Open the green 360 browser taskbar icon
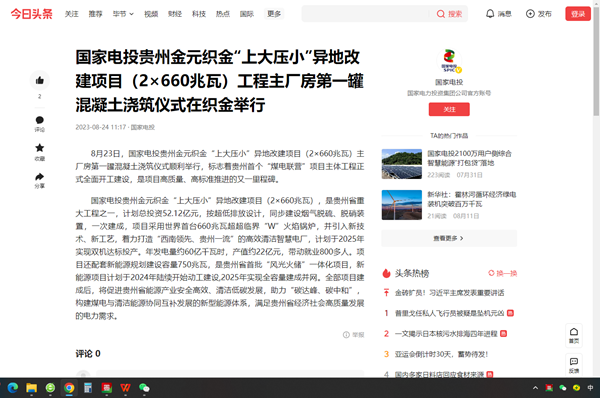This screenshot has width=600, height=398. (x=50, y=388)
